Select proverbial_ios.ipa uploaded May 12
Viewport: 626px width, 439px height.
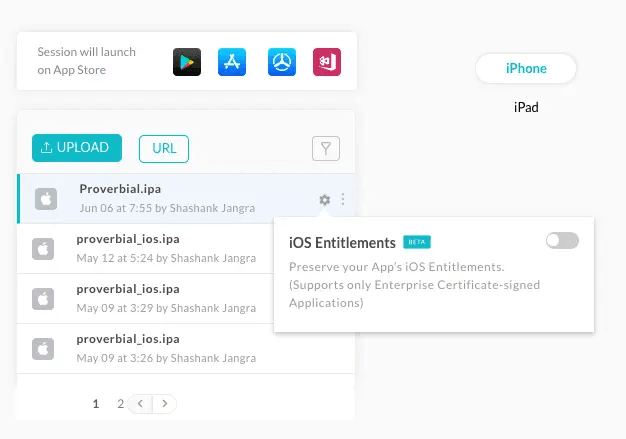point(128,239)
